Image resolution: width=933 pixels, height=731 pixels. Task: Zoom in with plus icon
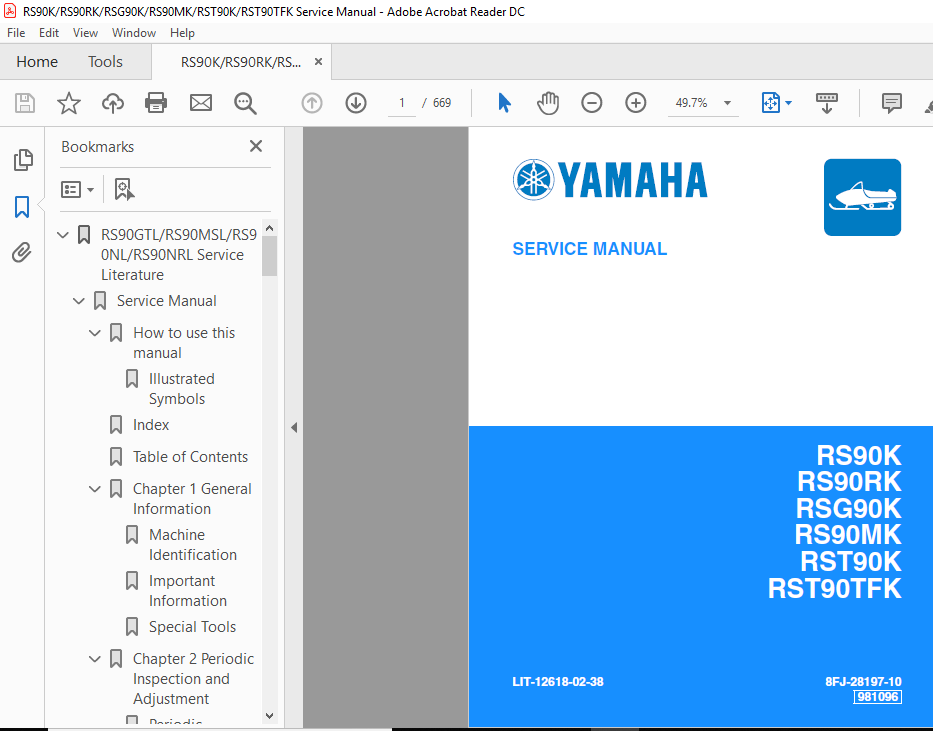pyautogui.click(x=635, y=103)
